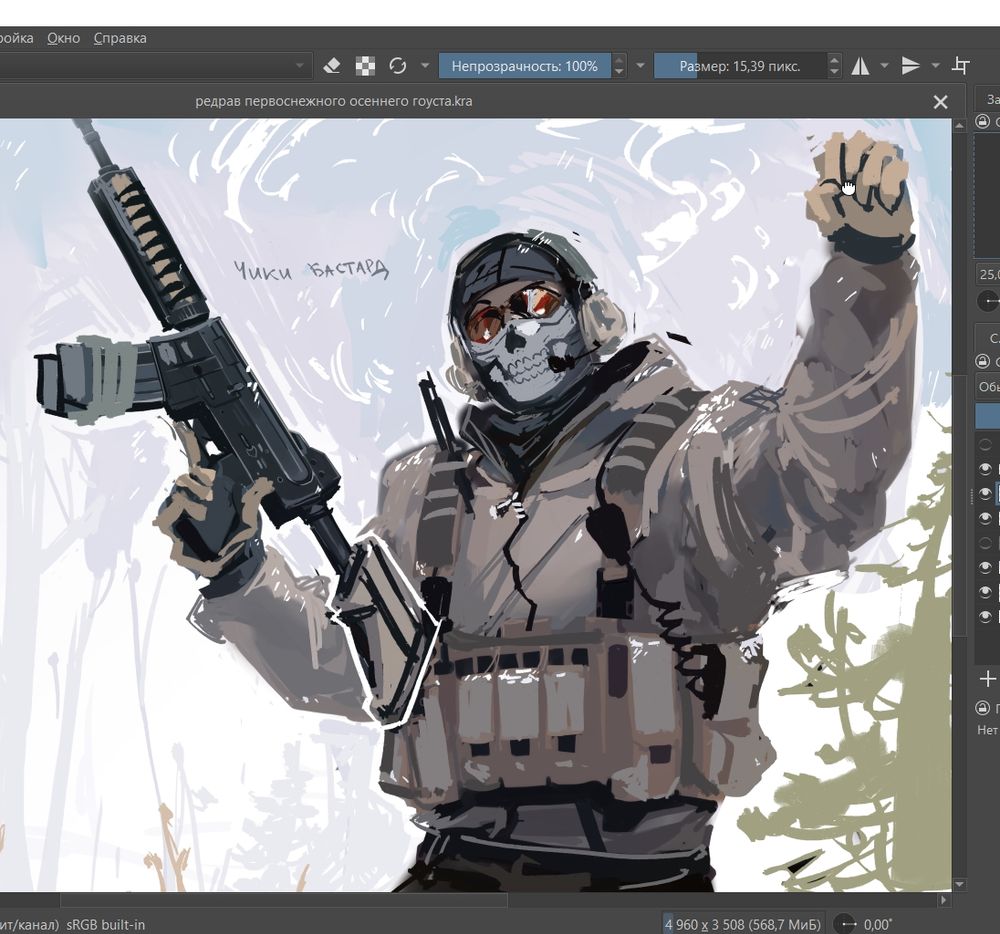Hide the bottommost layer via eye icon
Screen dimensions: 1000x934
coord(985,617)
